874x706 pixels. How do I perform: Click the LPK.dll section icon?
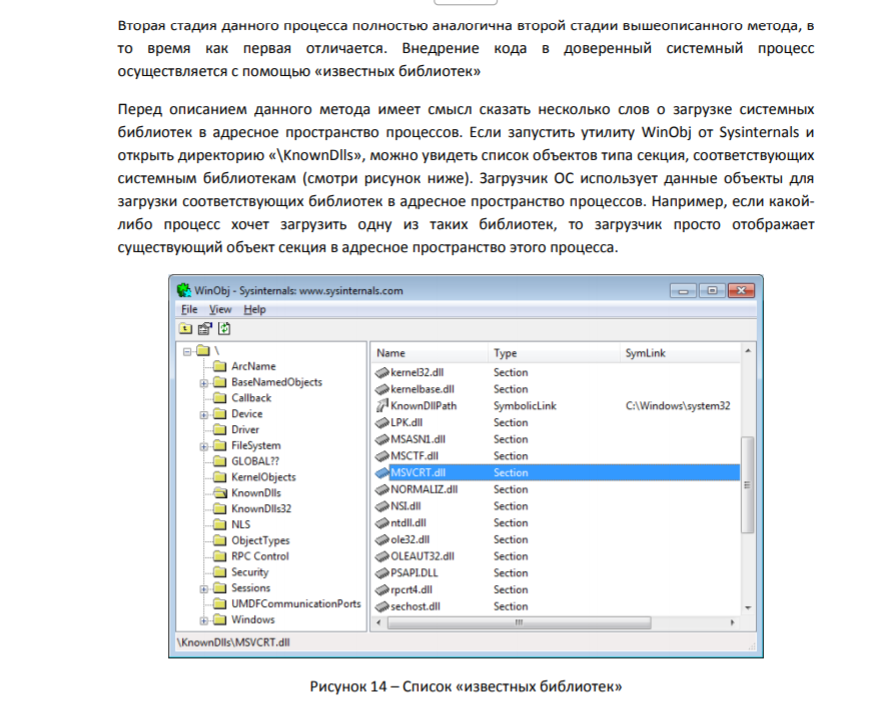click(x=382, y=422)
